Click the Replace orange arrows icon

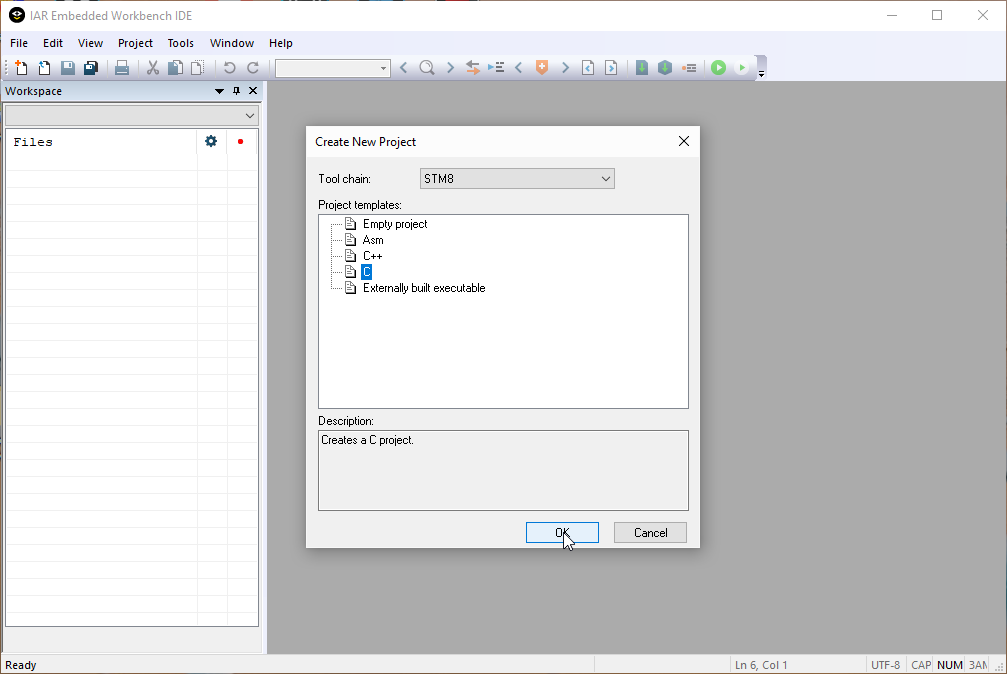pyautogui.click(x=473, y=67)
